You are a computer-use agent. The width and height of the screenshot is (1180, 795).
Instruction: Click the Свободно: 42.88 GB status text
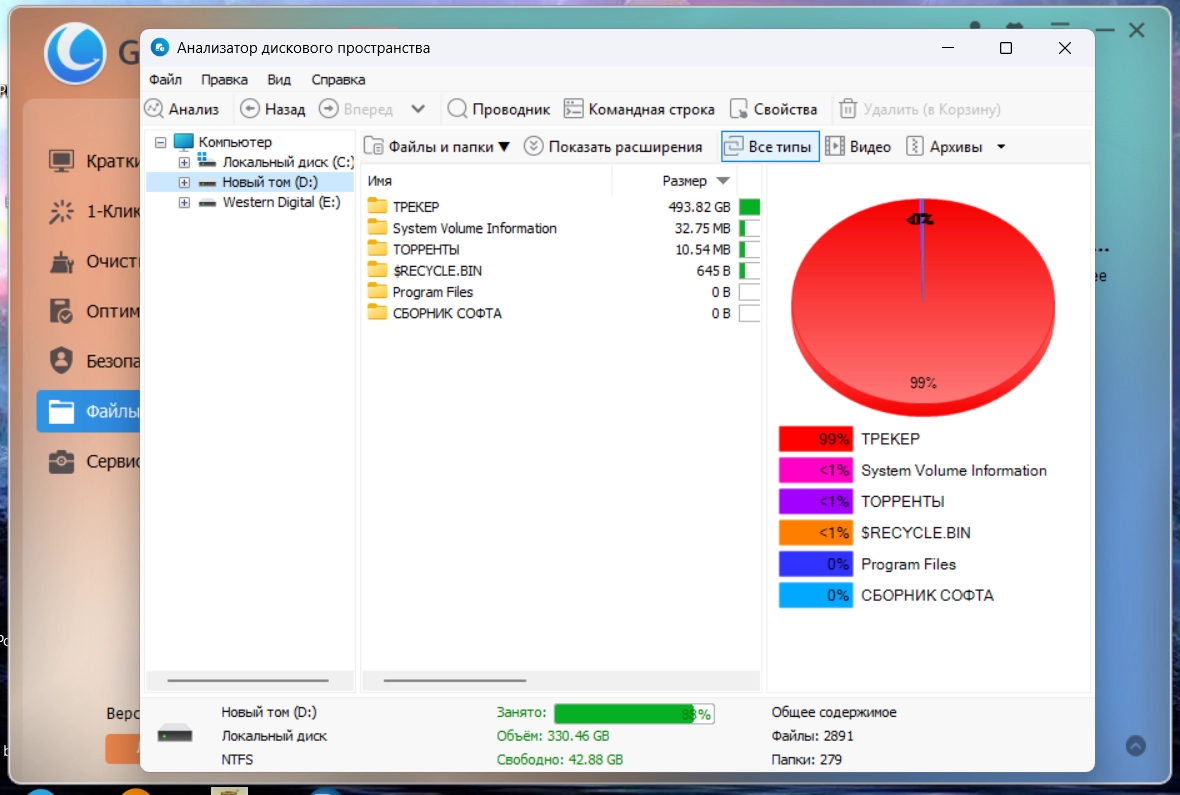coord(559,760)
